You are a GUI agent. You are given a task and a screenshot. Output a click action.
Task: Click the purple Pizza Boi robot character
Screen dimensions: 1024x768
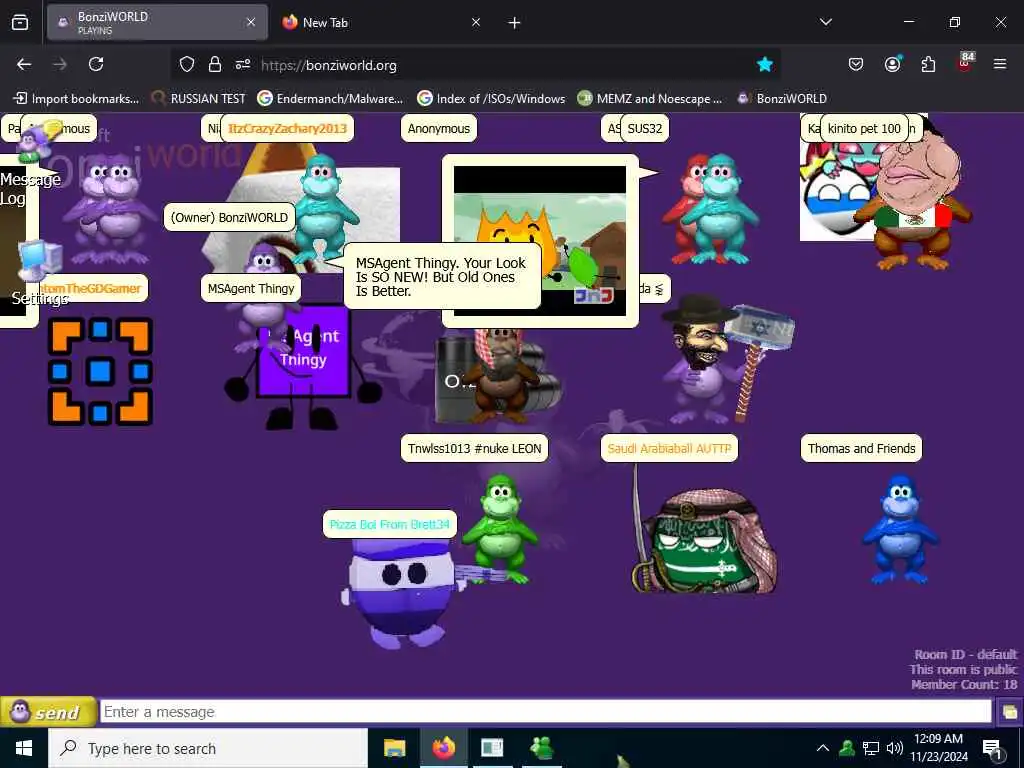click(400, 594)
